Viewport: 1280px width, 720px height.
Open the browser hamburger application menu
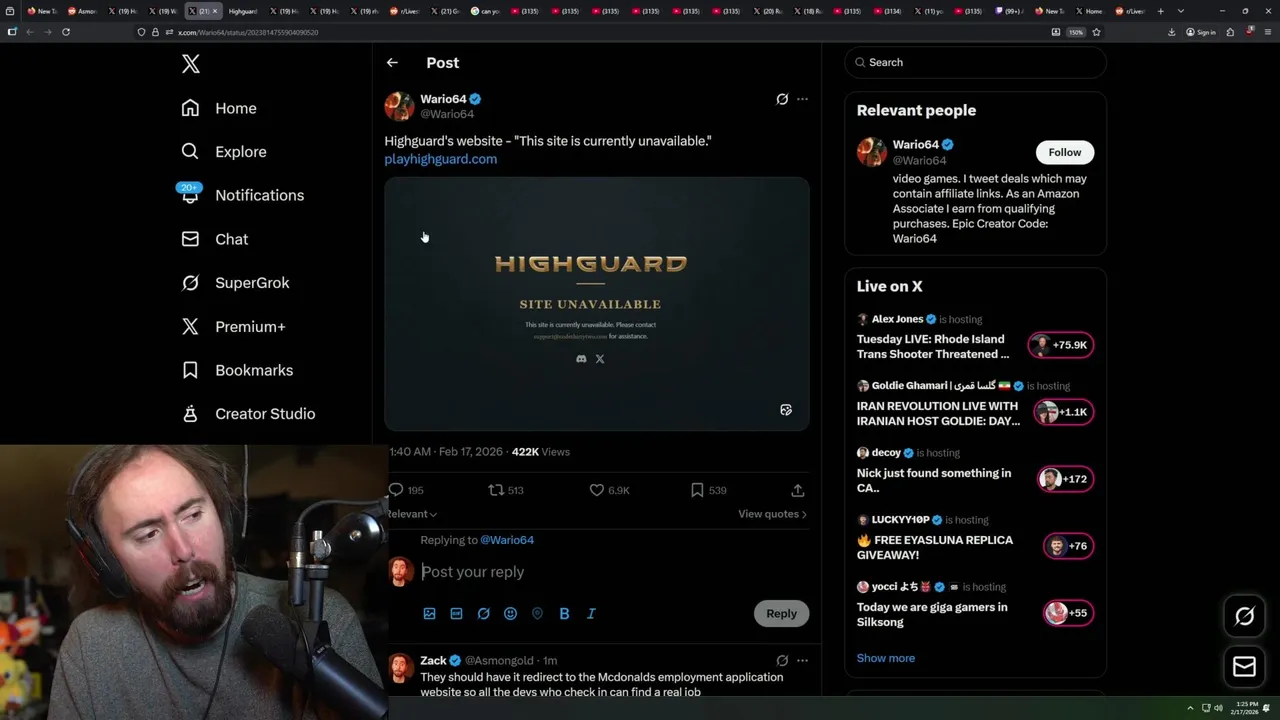[x=1267, y=32]
